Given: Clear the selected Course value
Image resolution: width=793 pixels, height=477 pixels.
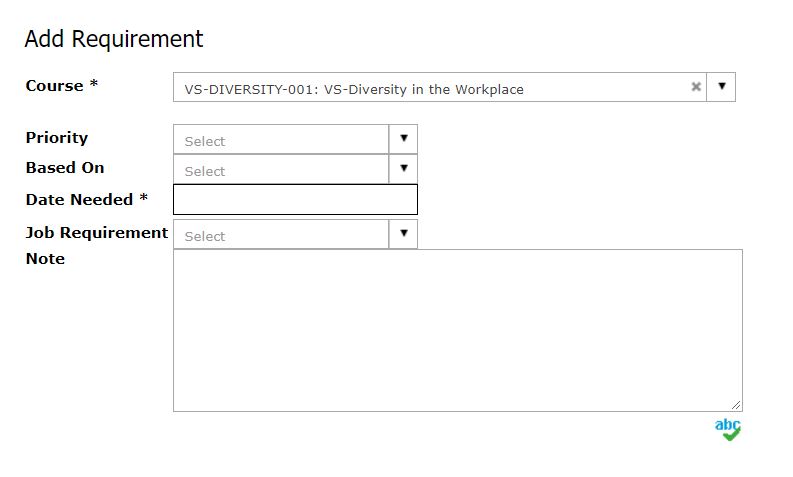Looking at the screenshot, I should [x=696, y=87].
